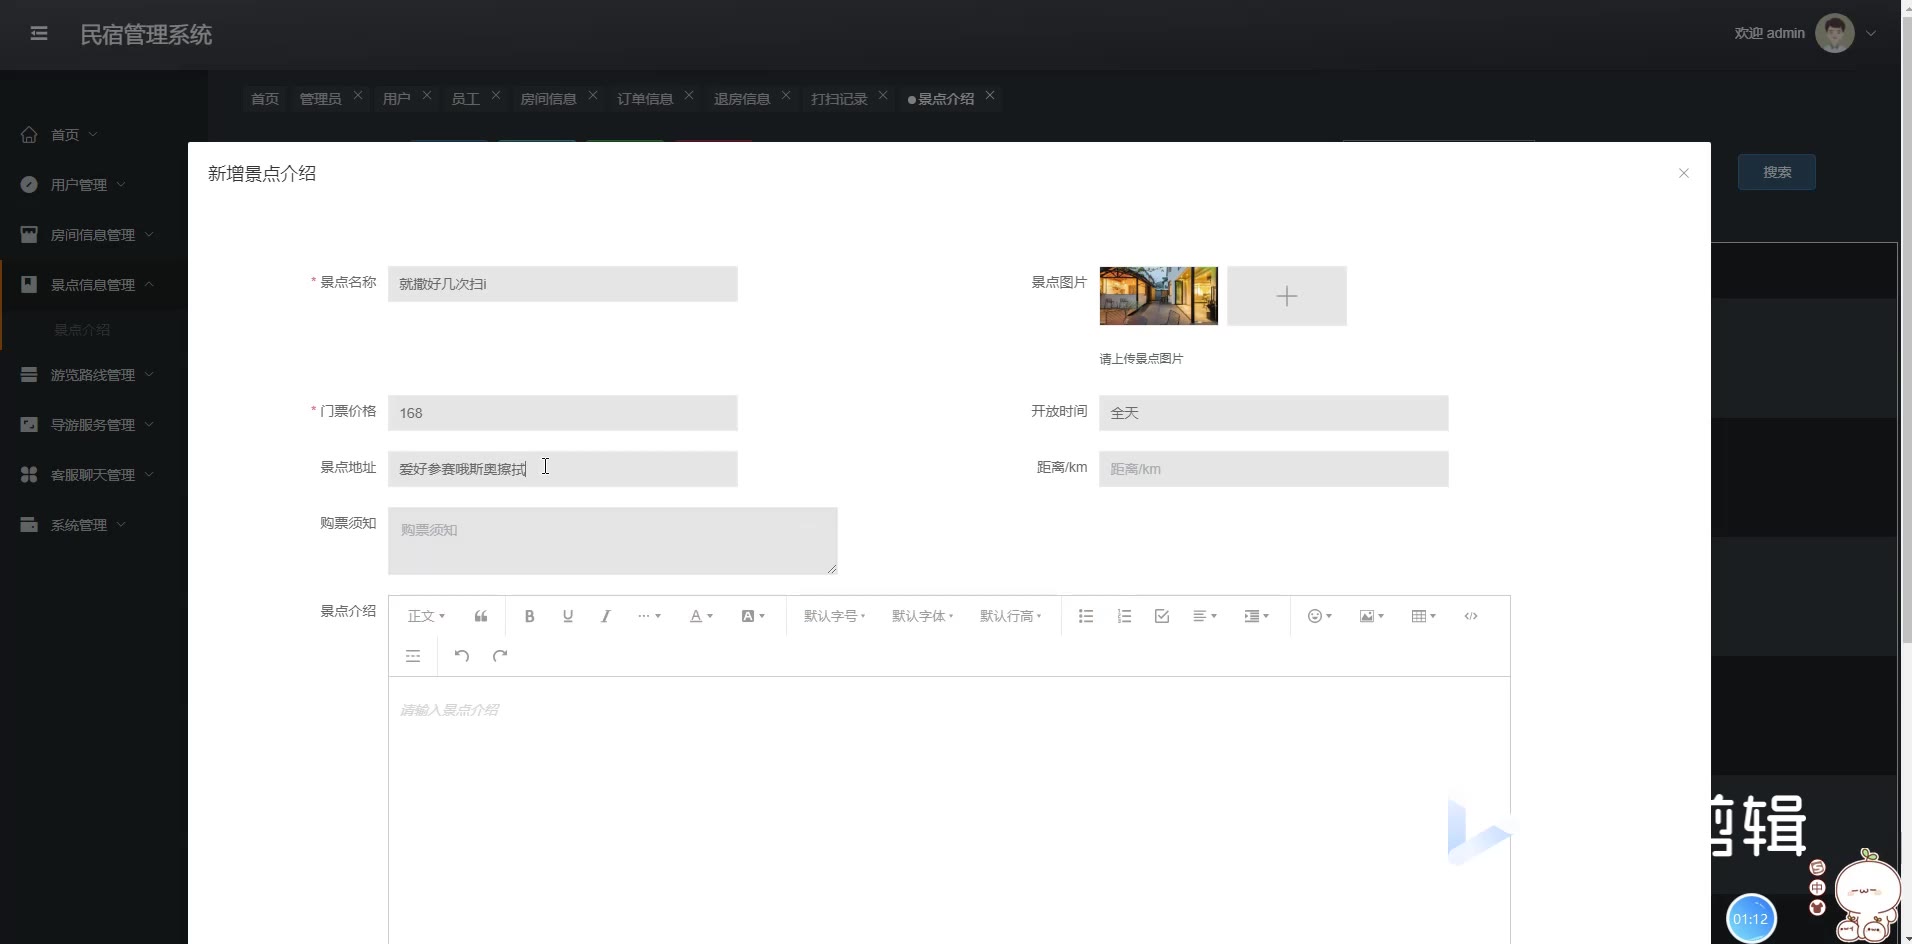Click the 民宿管理系统 title
The width and height of the screenshot is (1912, 944).
[146, 35]
